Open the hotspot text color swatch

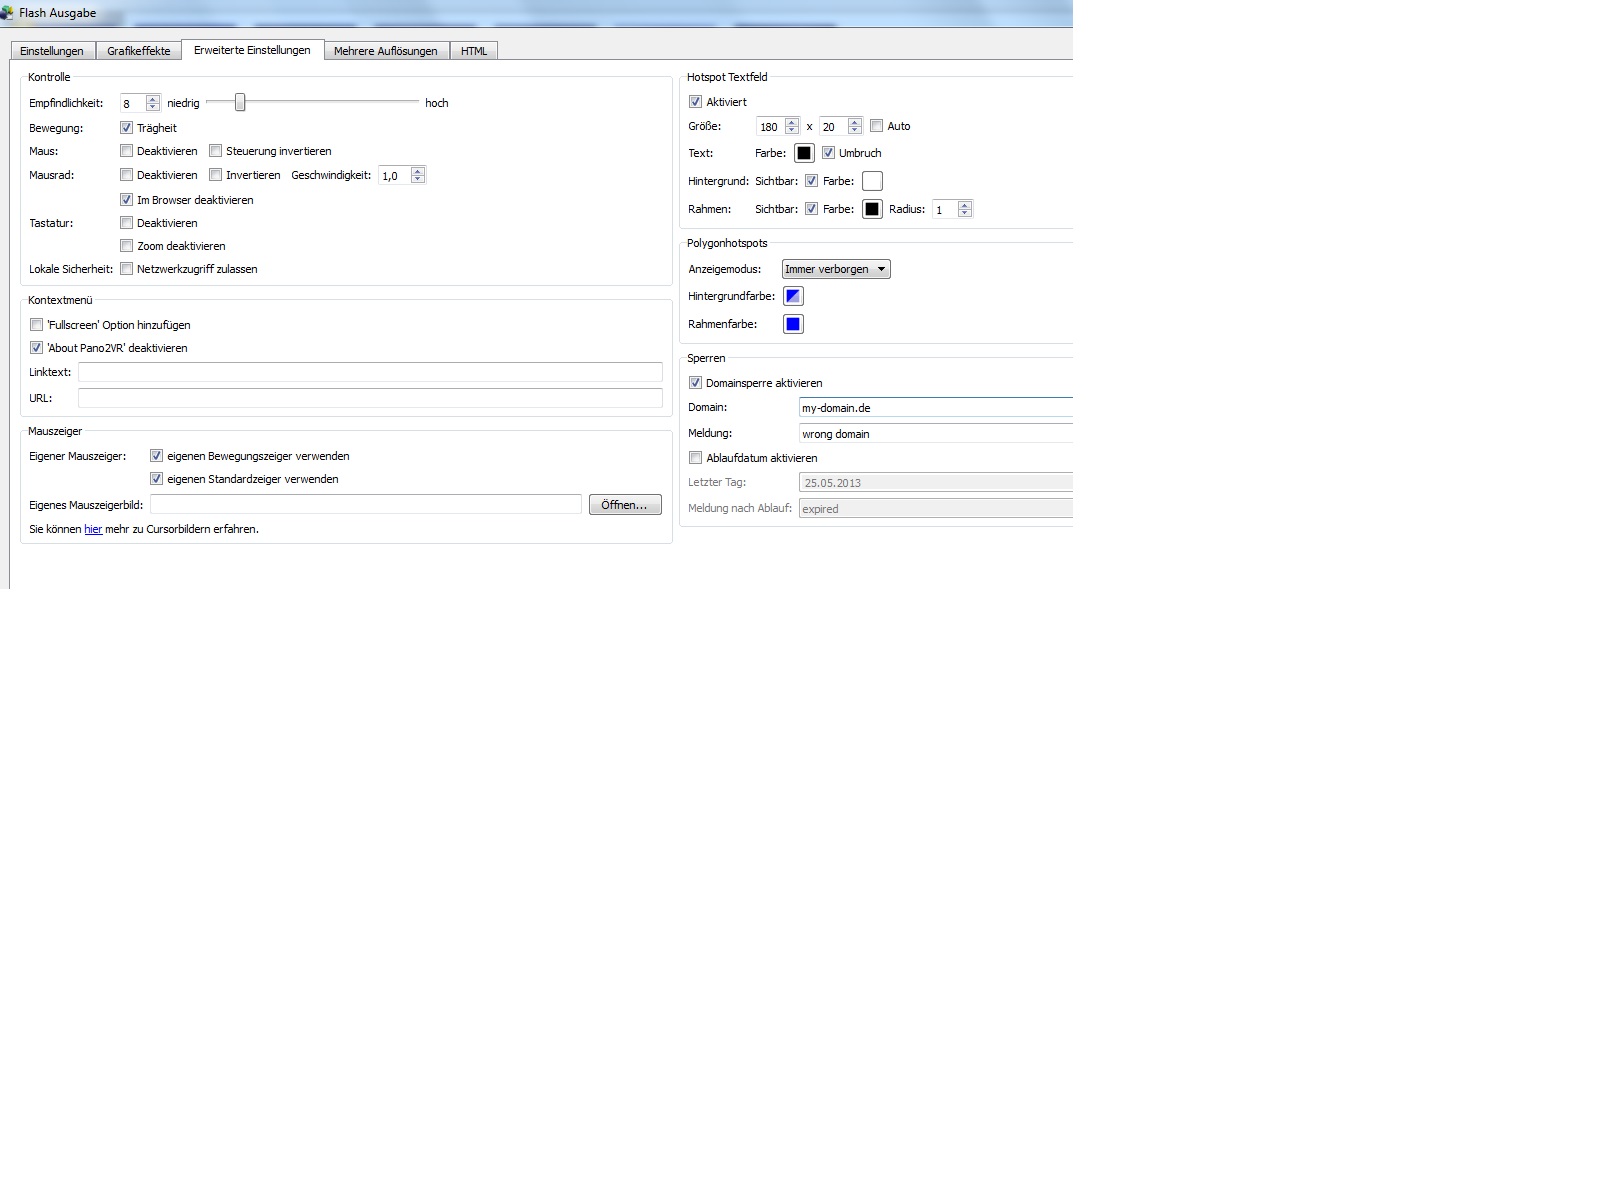pos(804,153)
